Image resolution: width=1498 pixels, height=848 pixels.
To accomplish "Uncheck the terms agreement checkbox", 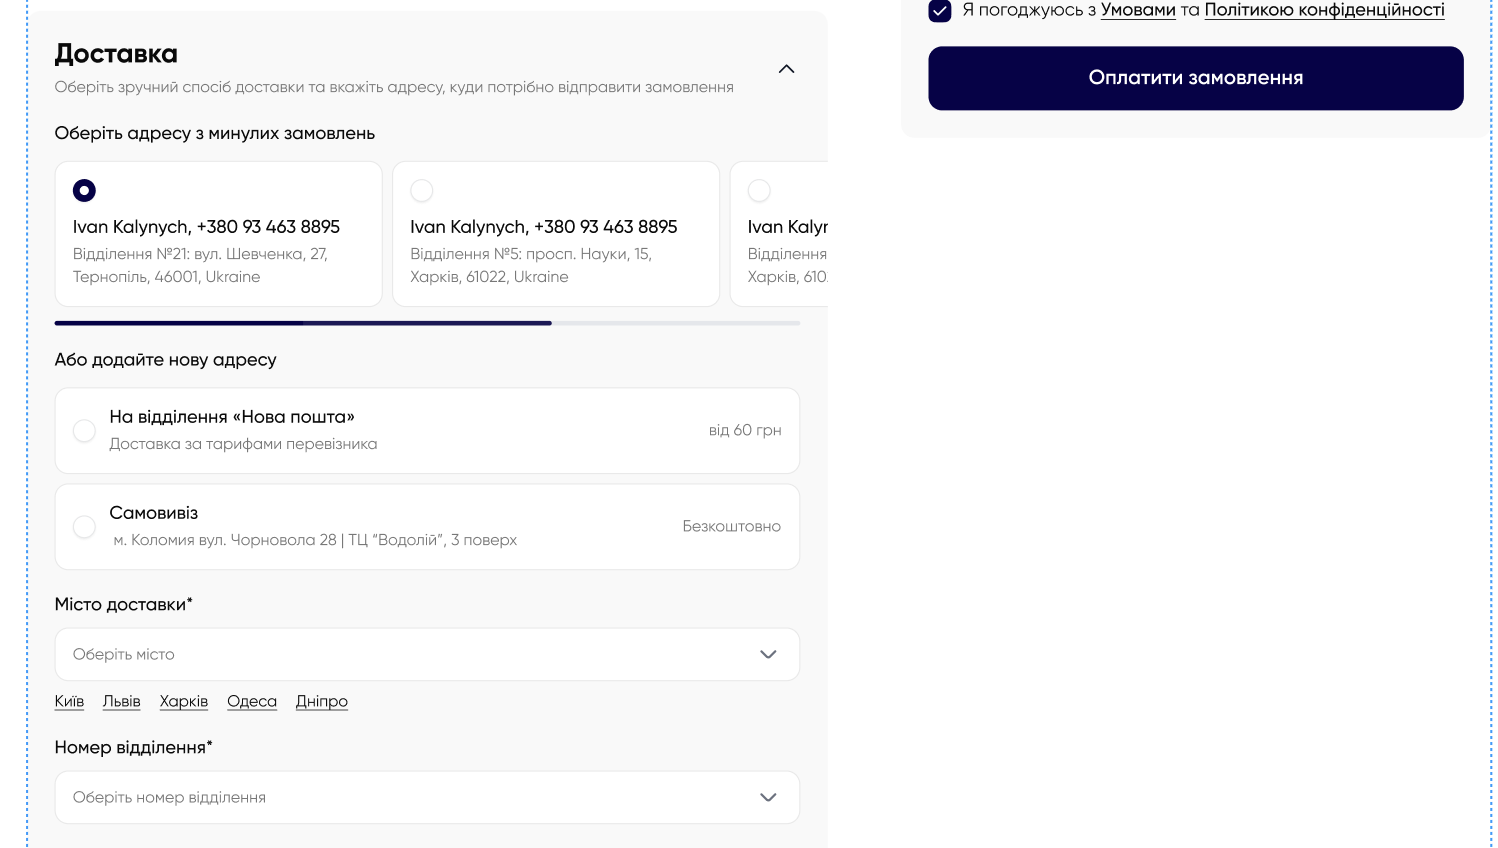I will [939, 11].
